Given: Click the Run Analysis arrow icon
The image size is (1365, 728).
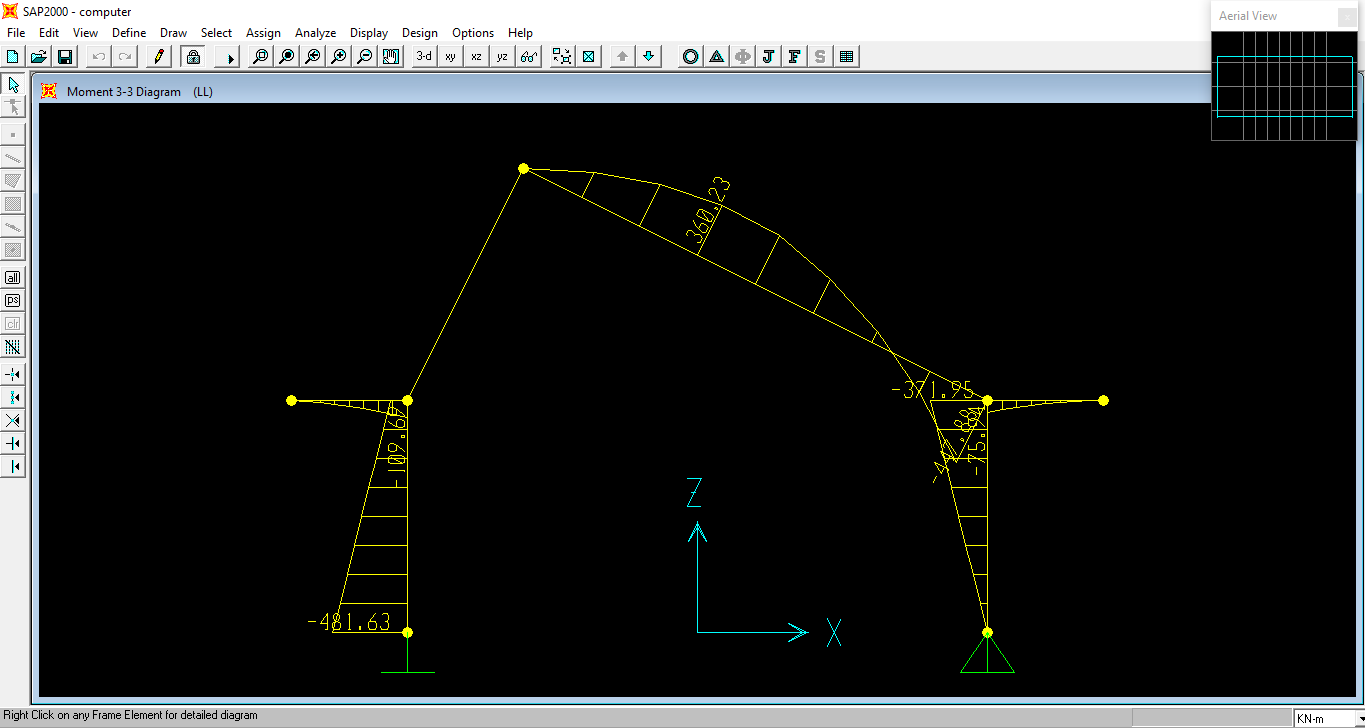Looking at the screenshot, I should pos(227,56).
